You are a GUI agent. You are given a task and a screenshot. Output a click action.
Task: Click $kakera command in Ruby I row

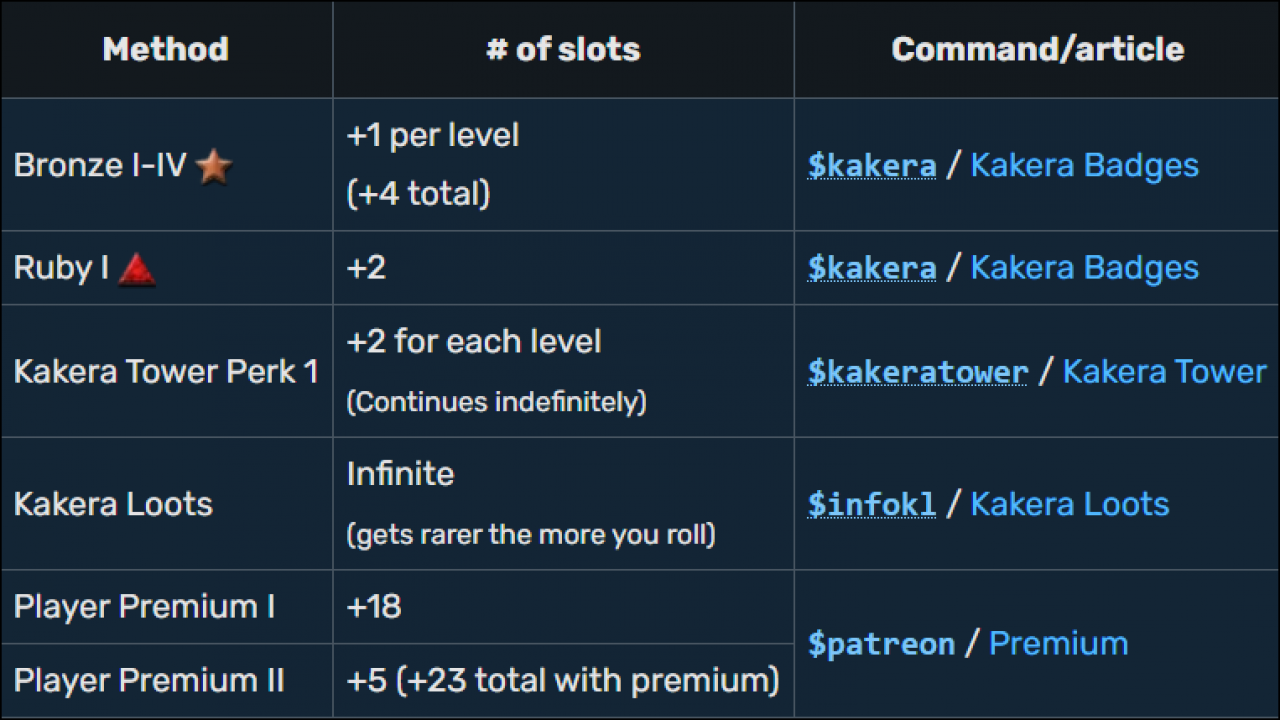click(871, 268)
